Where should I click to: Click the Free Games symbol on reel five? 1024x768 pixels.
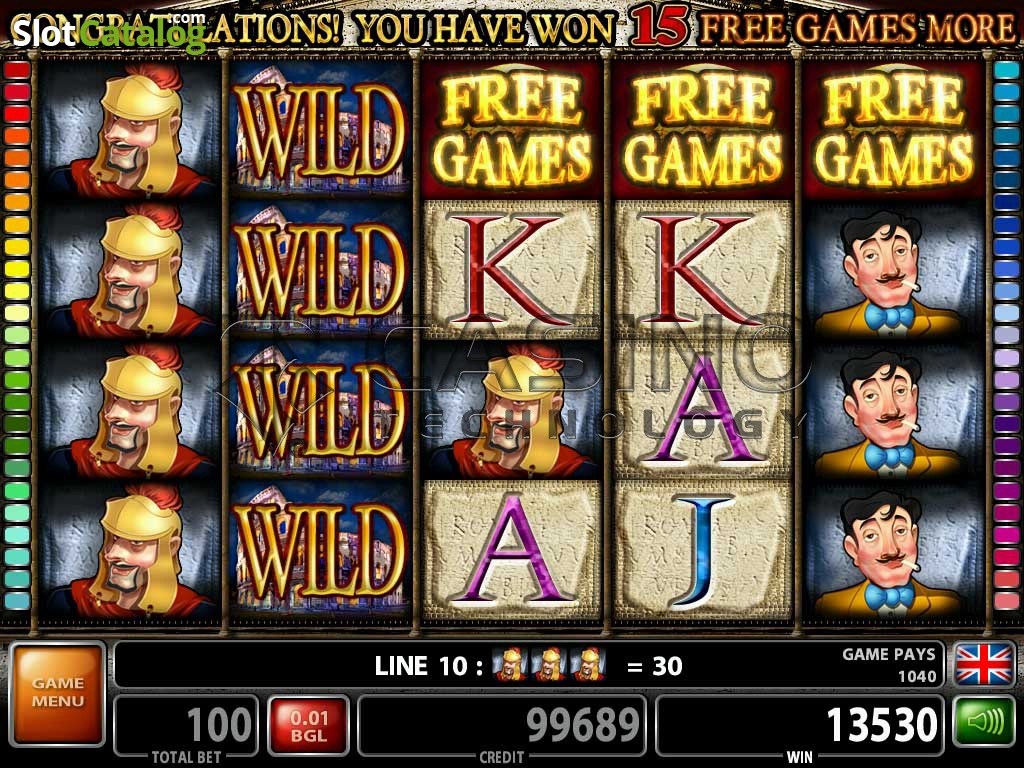pyautogui.click(x=893, y=129)
